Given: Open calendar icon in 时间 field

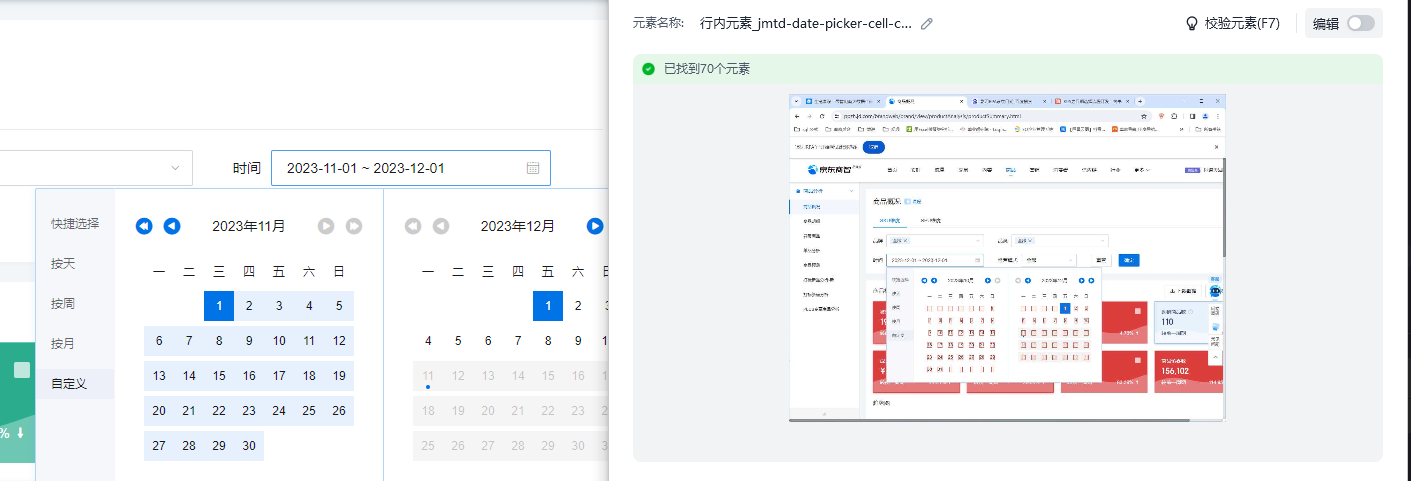Looking at the screenshot, I should pos(533,168).
